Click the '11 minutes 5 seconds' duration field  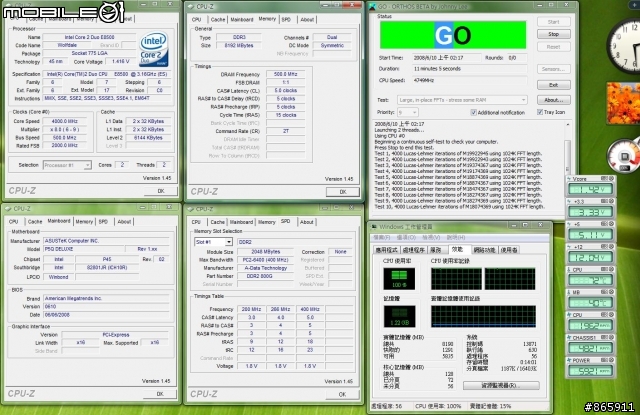pos(469,69)
